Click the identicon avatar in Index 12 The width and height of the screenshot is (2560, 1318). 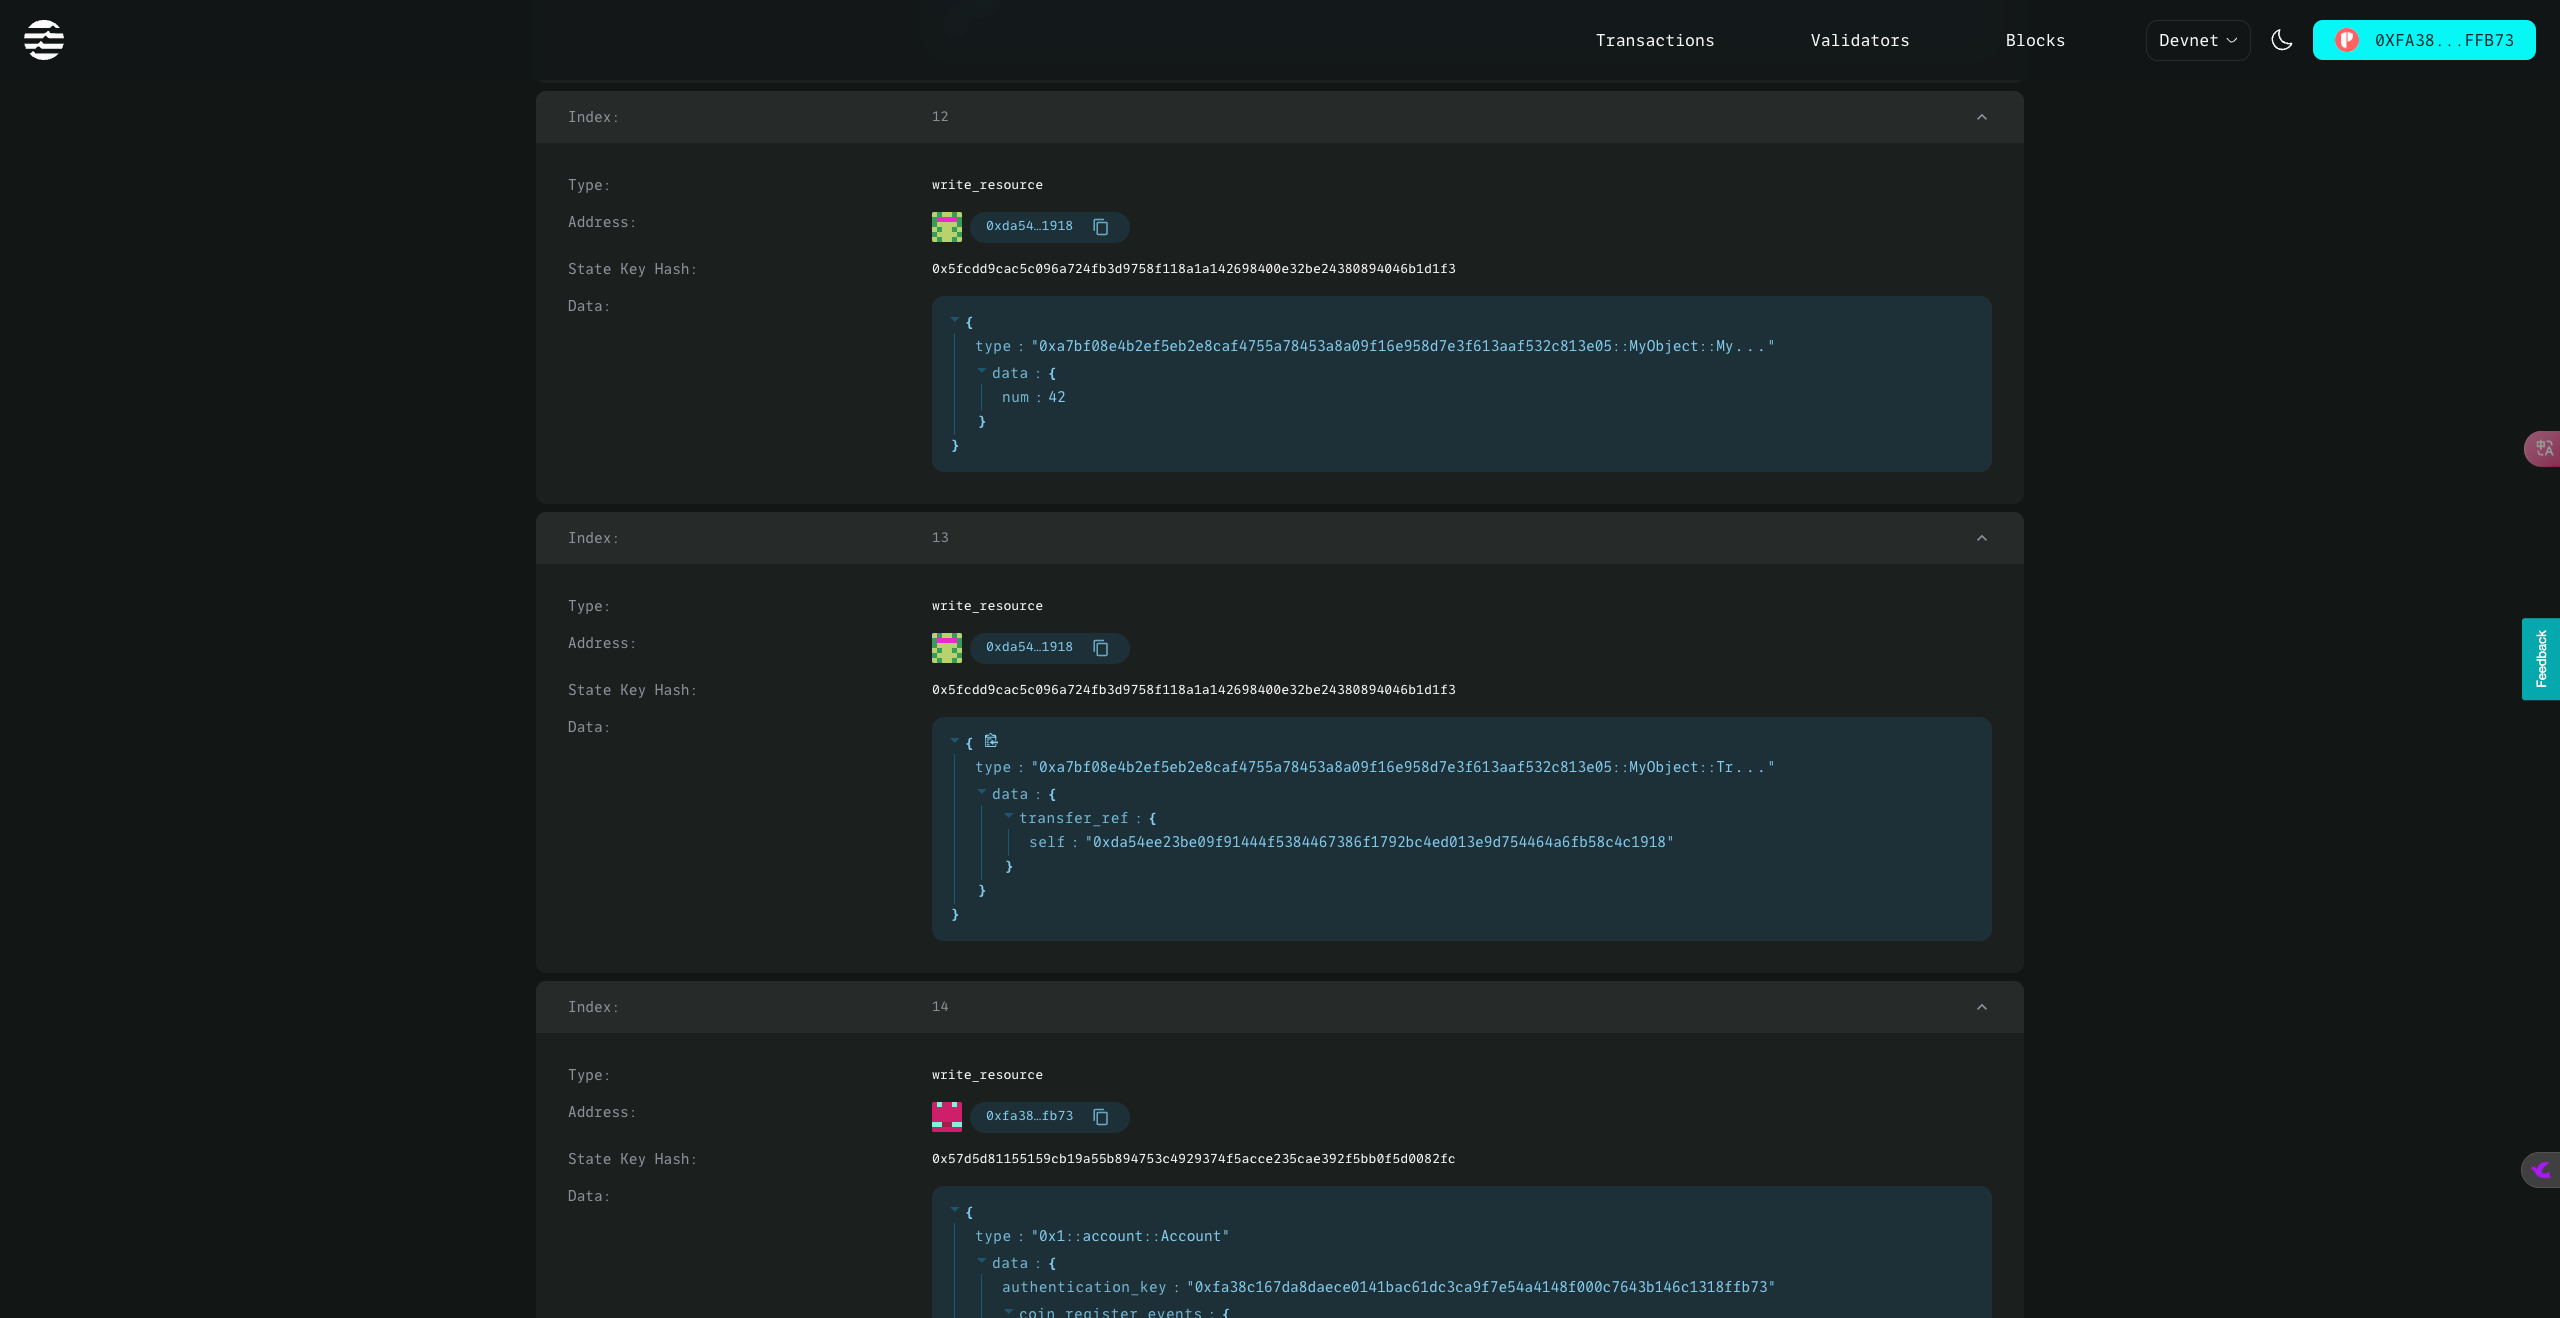947,227
